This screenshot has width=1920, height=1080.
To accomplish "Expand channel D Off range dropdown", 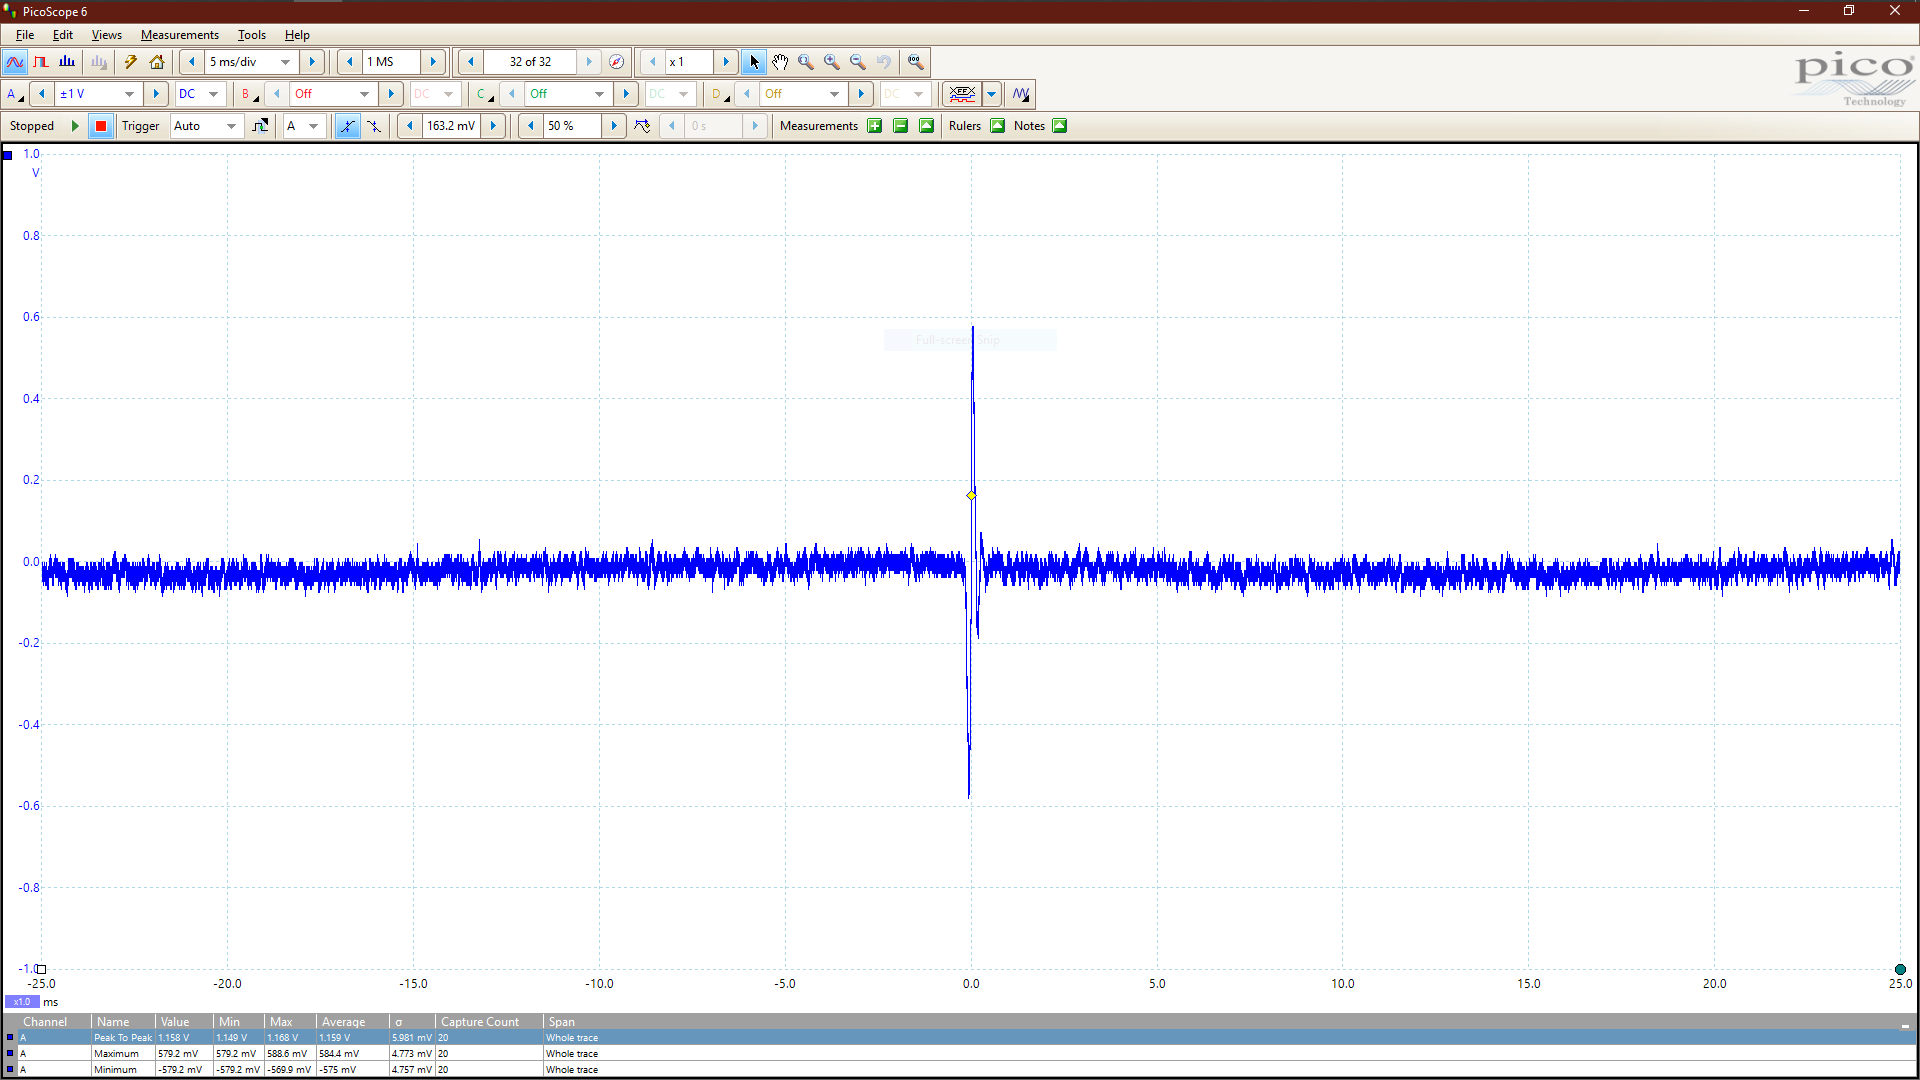I will point(834,94).
